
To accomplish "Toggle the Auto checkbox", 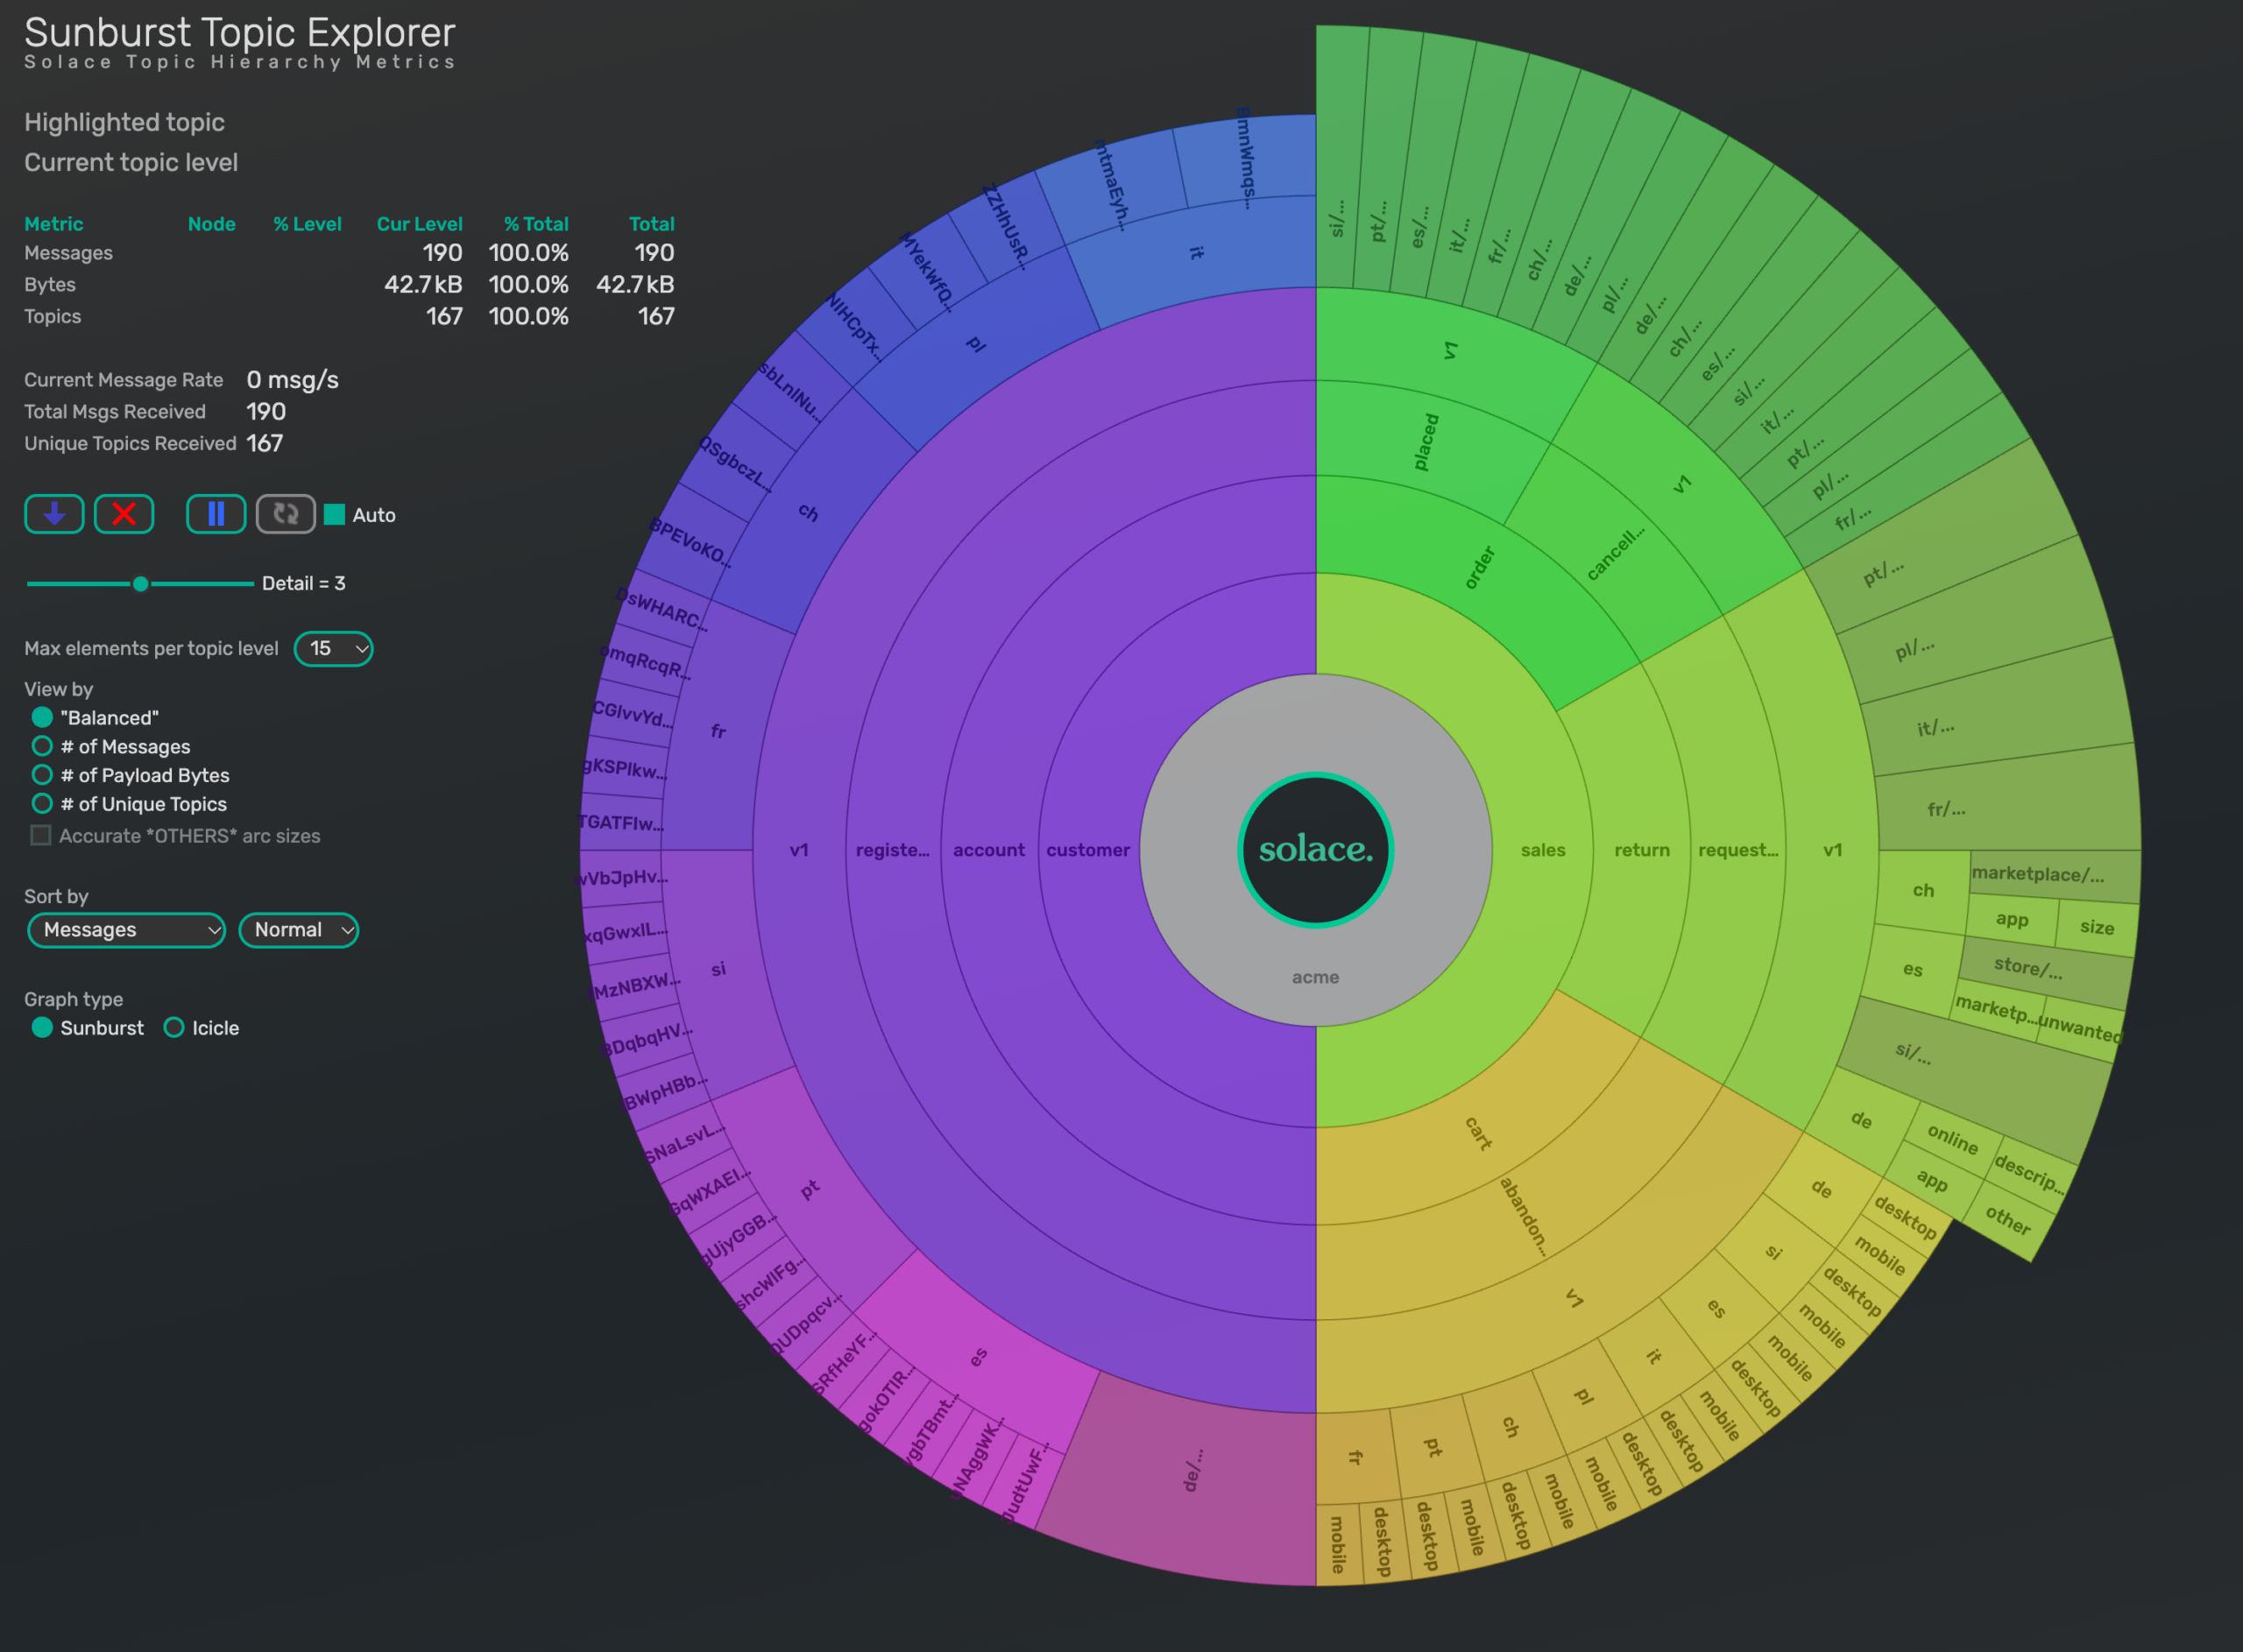I will [335, 515].
